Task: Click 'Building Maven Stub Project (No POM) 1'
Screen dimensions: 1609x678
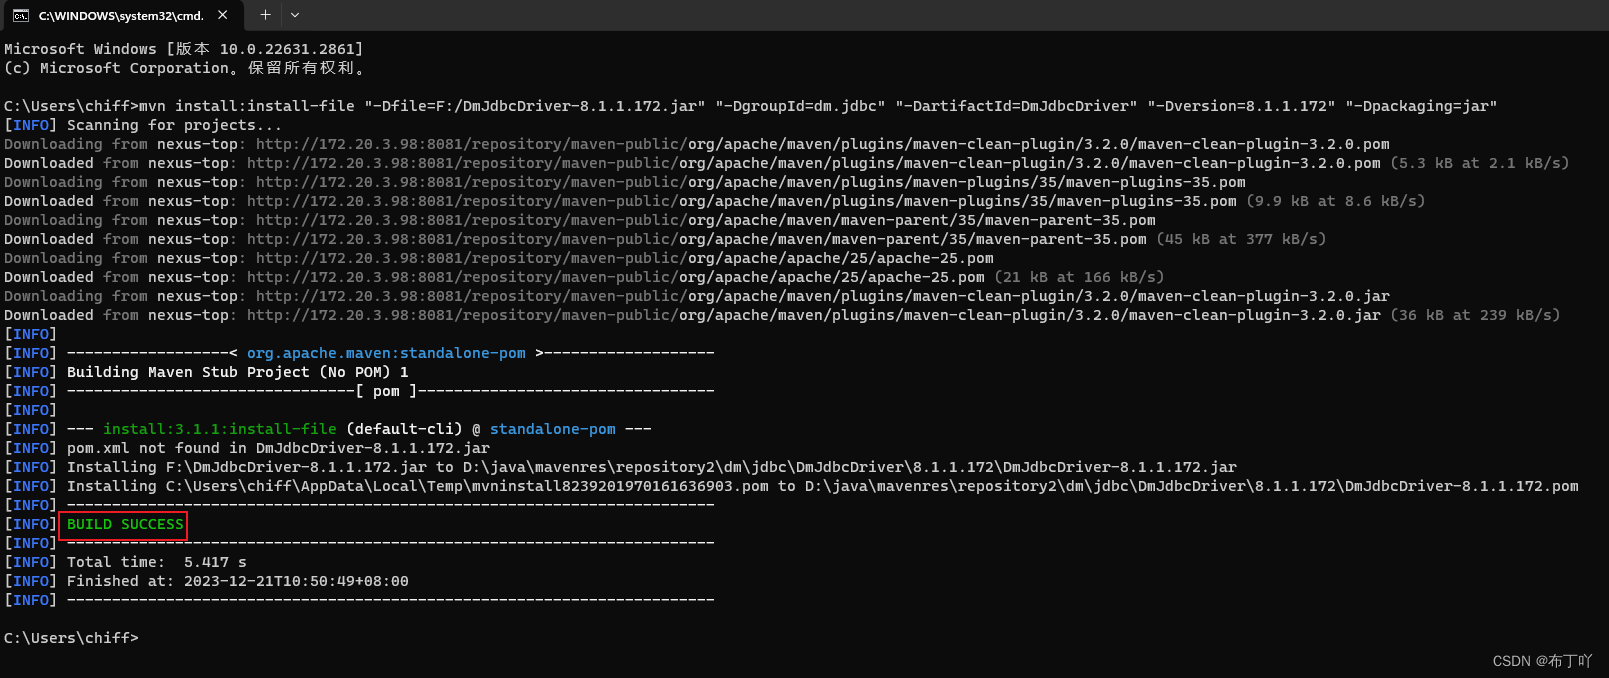Action: pyautogui.click(x=238, y=372)
